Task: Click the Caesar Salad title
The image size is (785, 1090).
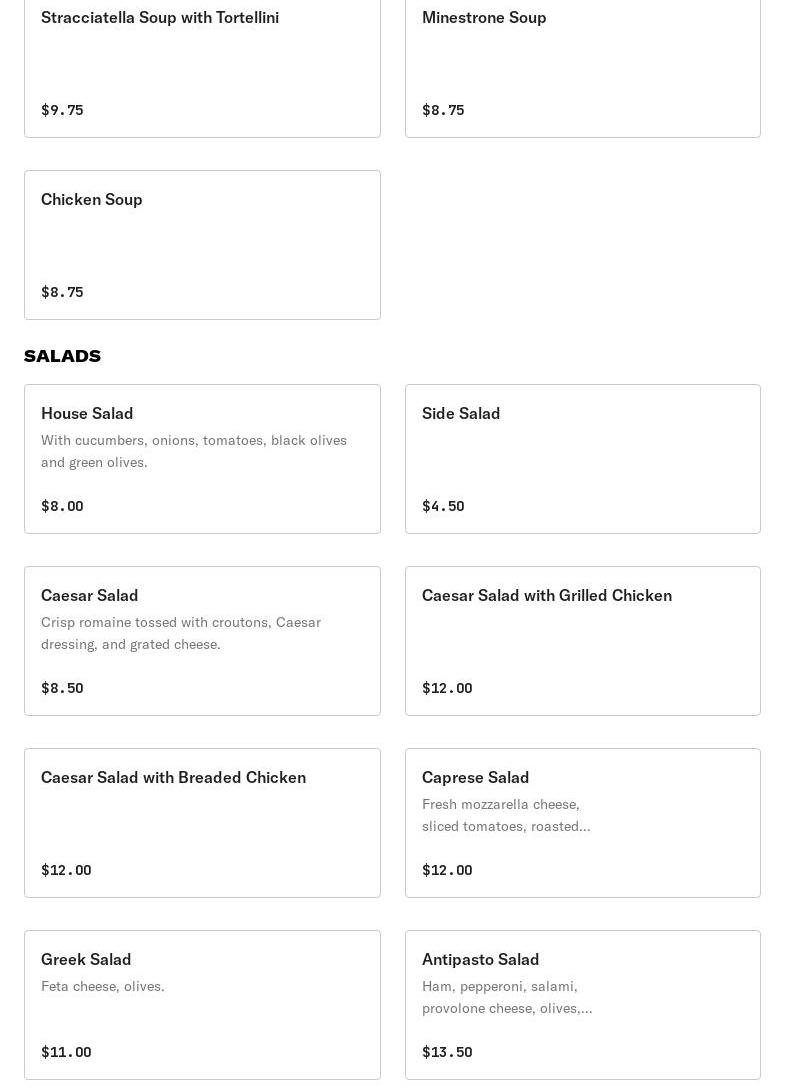Action: [90, 596]
